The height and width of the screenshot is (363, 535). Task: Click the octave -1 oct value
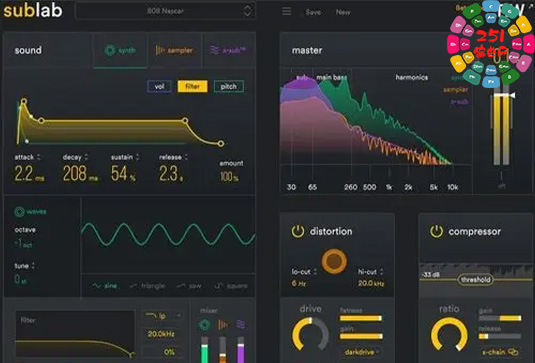click(23, 244)
